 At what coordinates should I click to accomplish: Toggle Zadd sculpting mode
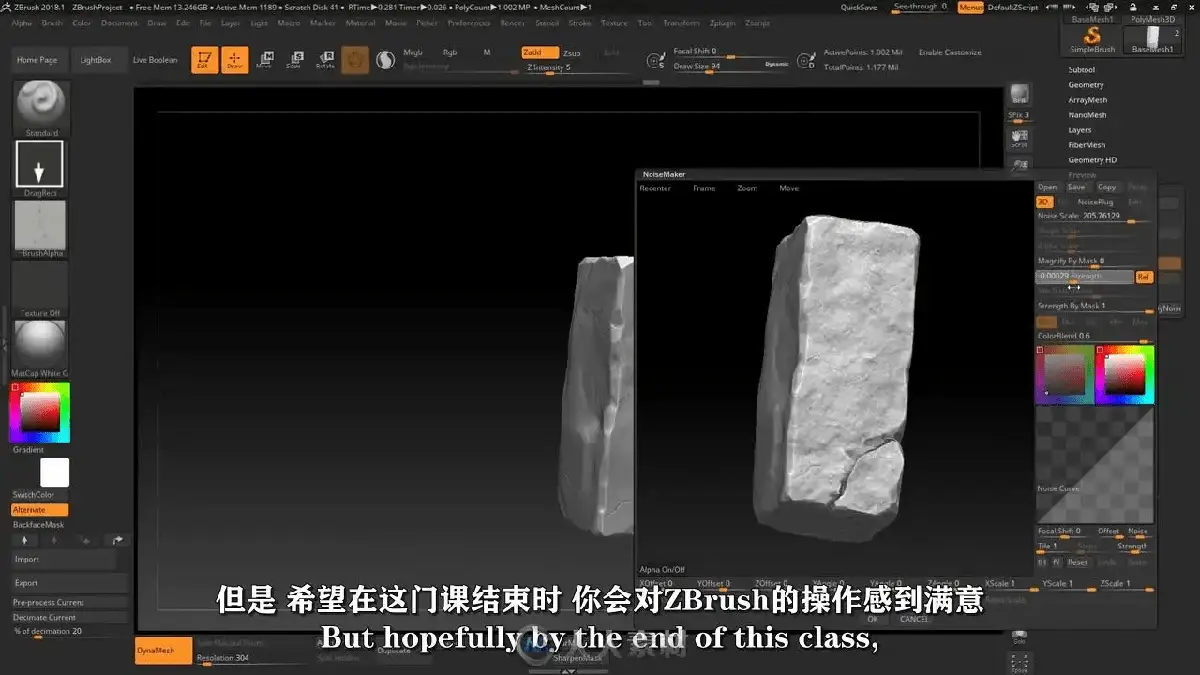539,52
